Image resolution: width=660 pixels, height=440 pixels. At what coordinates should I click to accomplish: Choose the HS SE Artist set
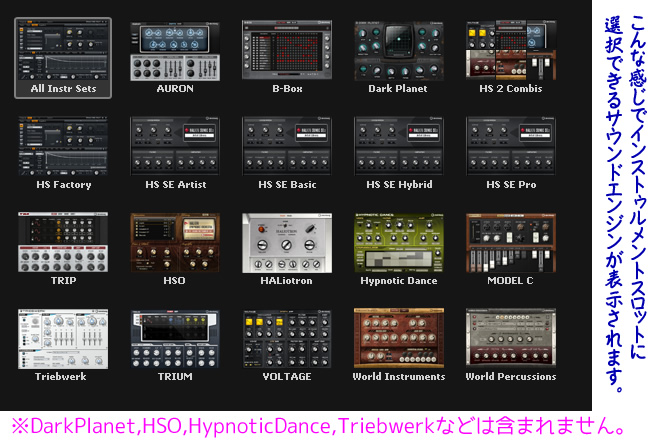tap(175, 146)
